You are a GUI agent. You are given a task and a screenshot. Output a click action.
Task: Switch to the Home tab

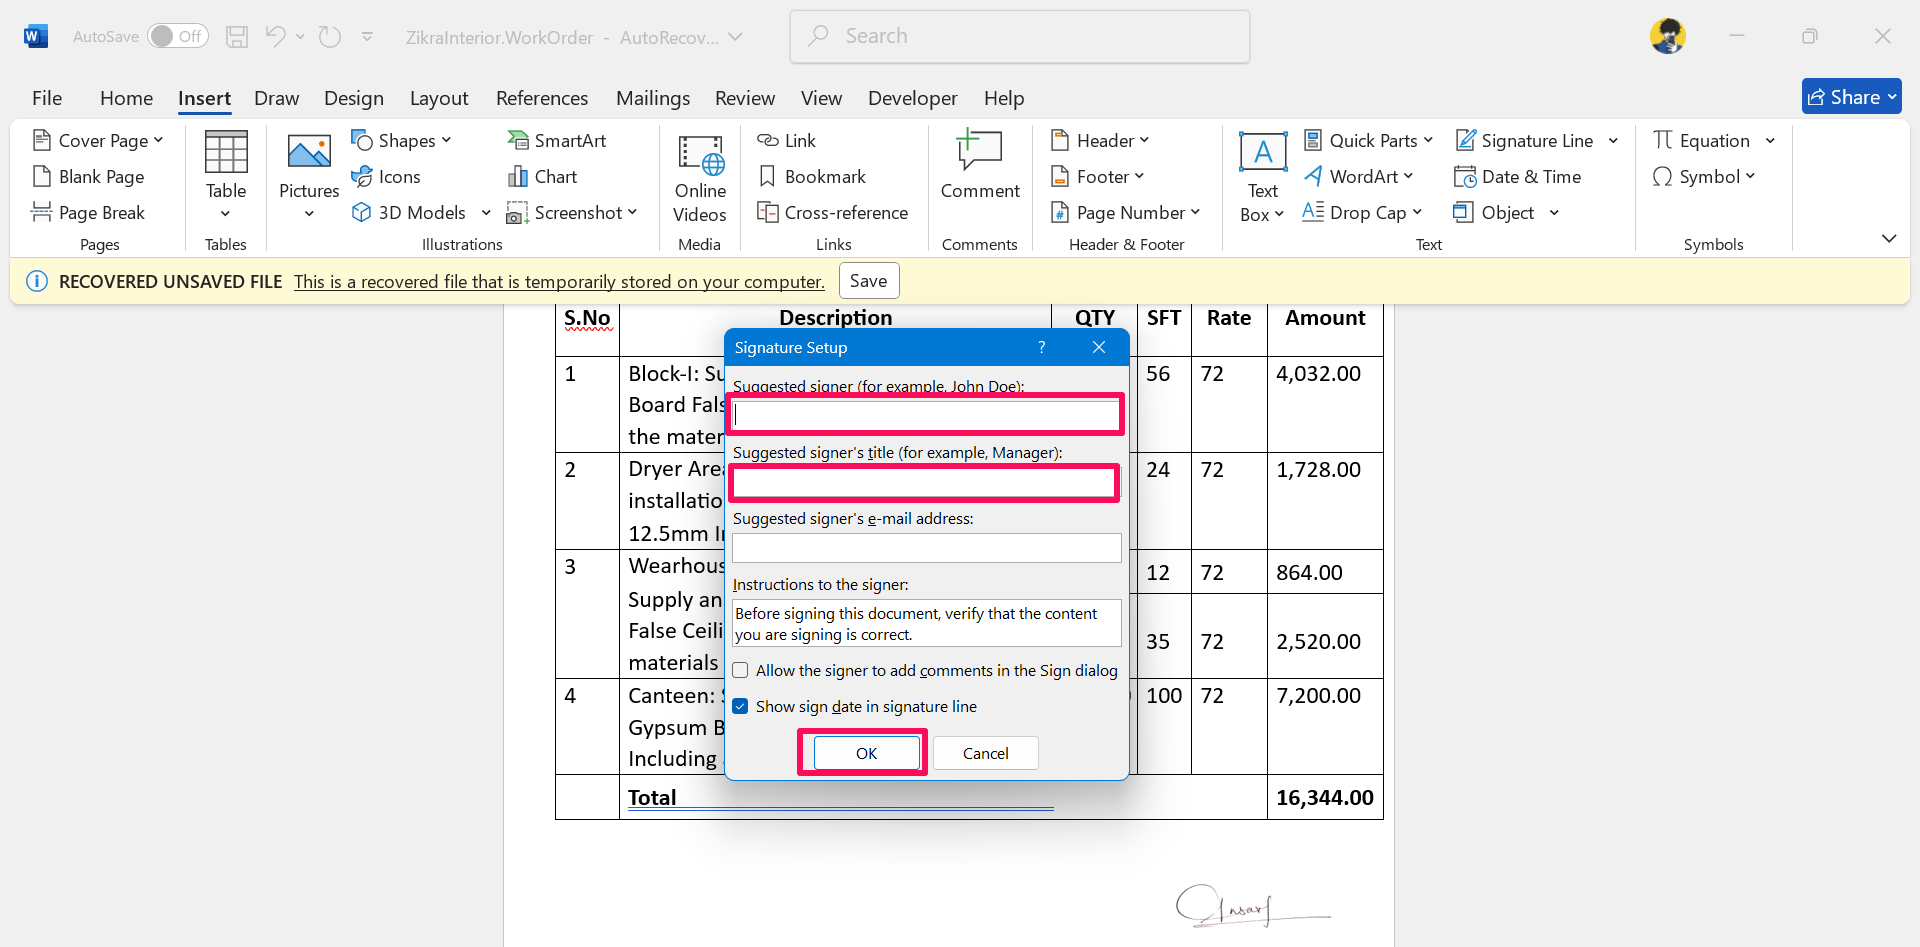126,98
